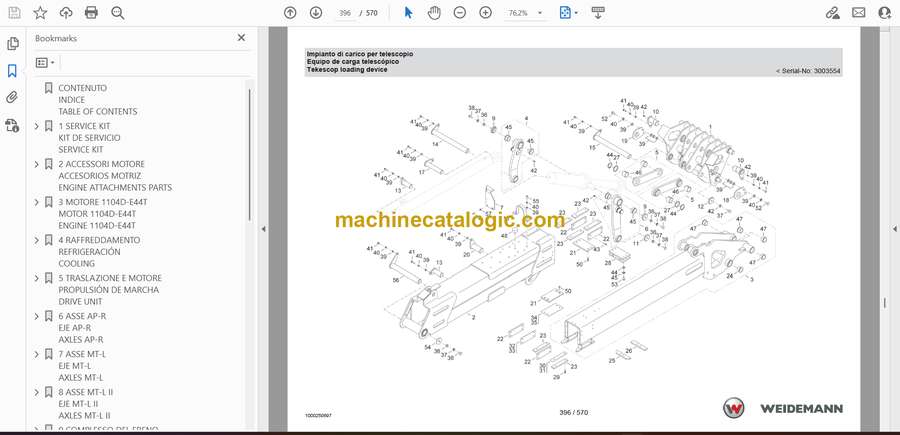Print the document using the printer icon
Viewport: 900px width, 435px height.
(x=92, y=13)
